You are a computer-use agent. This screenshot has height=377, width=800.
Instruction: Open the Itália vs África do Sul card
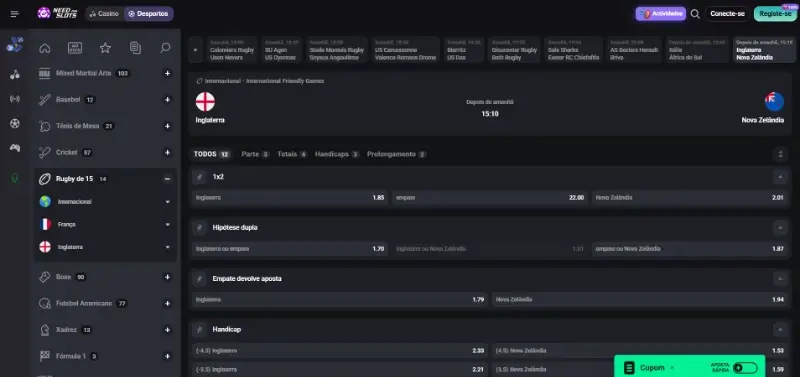697,50
